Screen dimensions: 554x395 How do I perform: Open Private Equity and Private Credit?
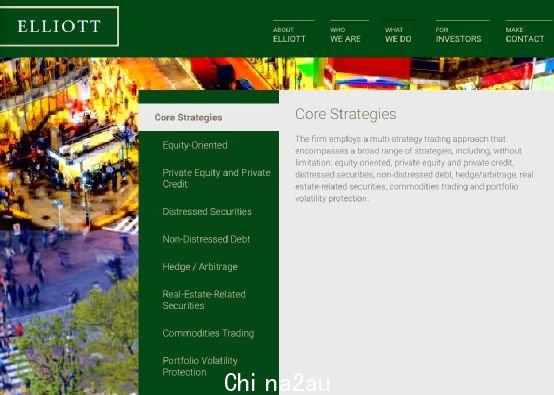216,178
